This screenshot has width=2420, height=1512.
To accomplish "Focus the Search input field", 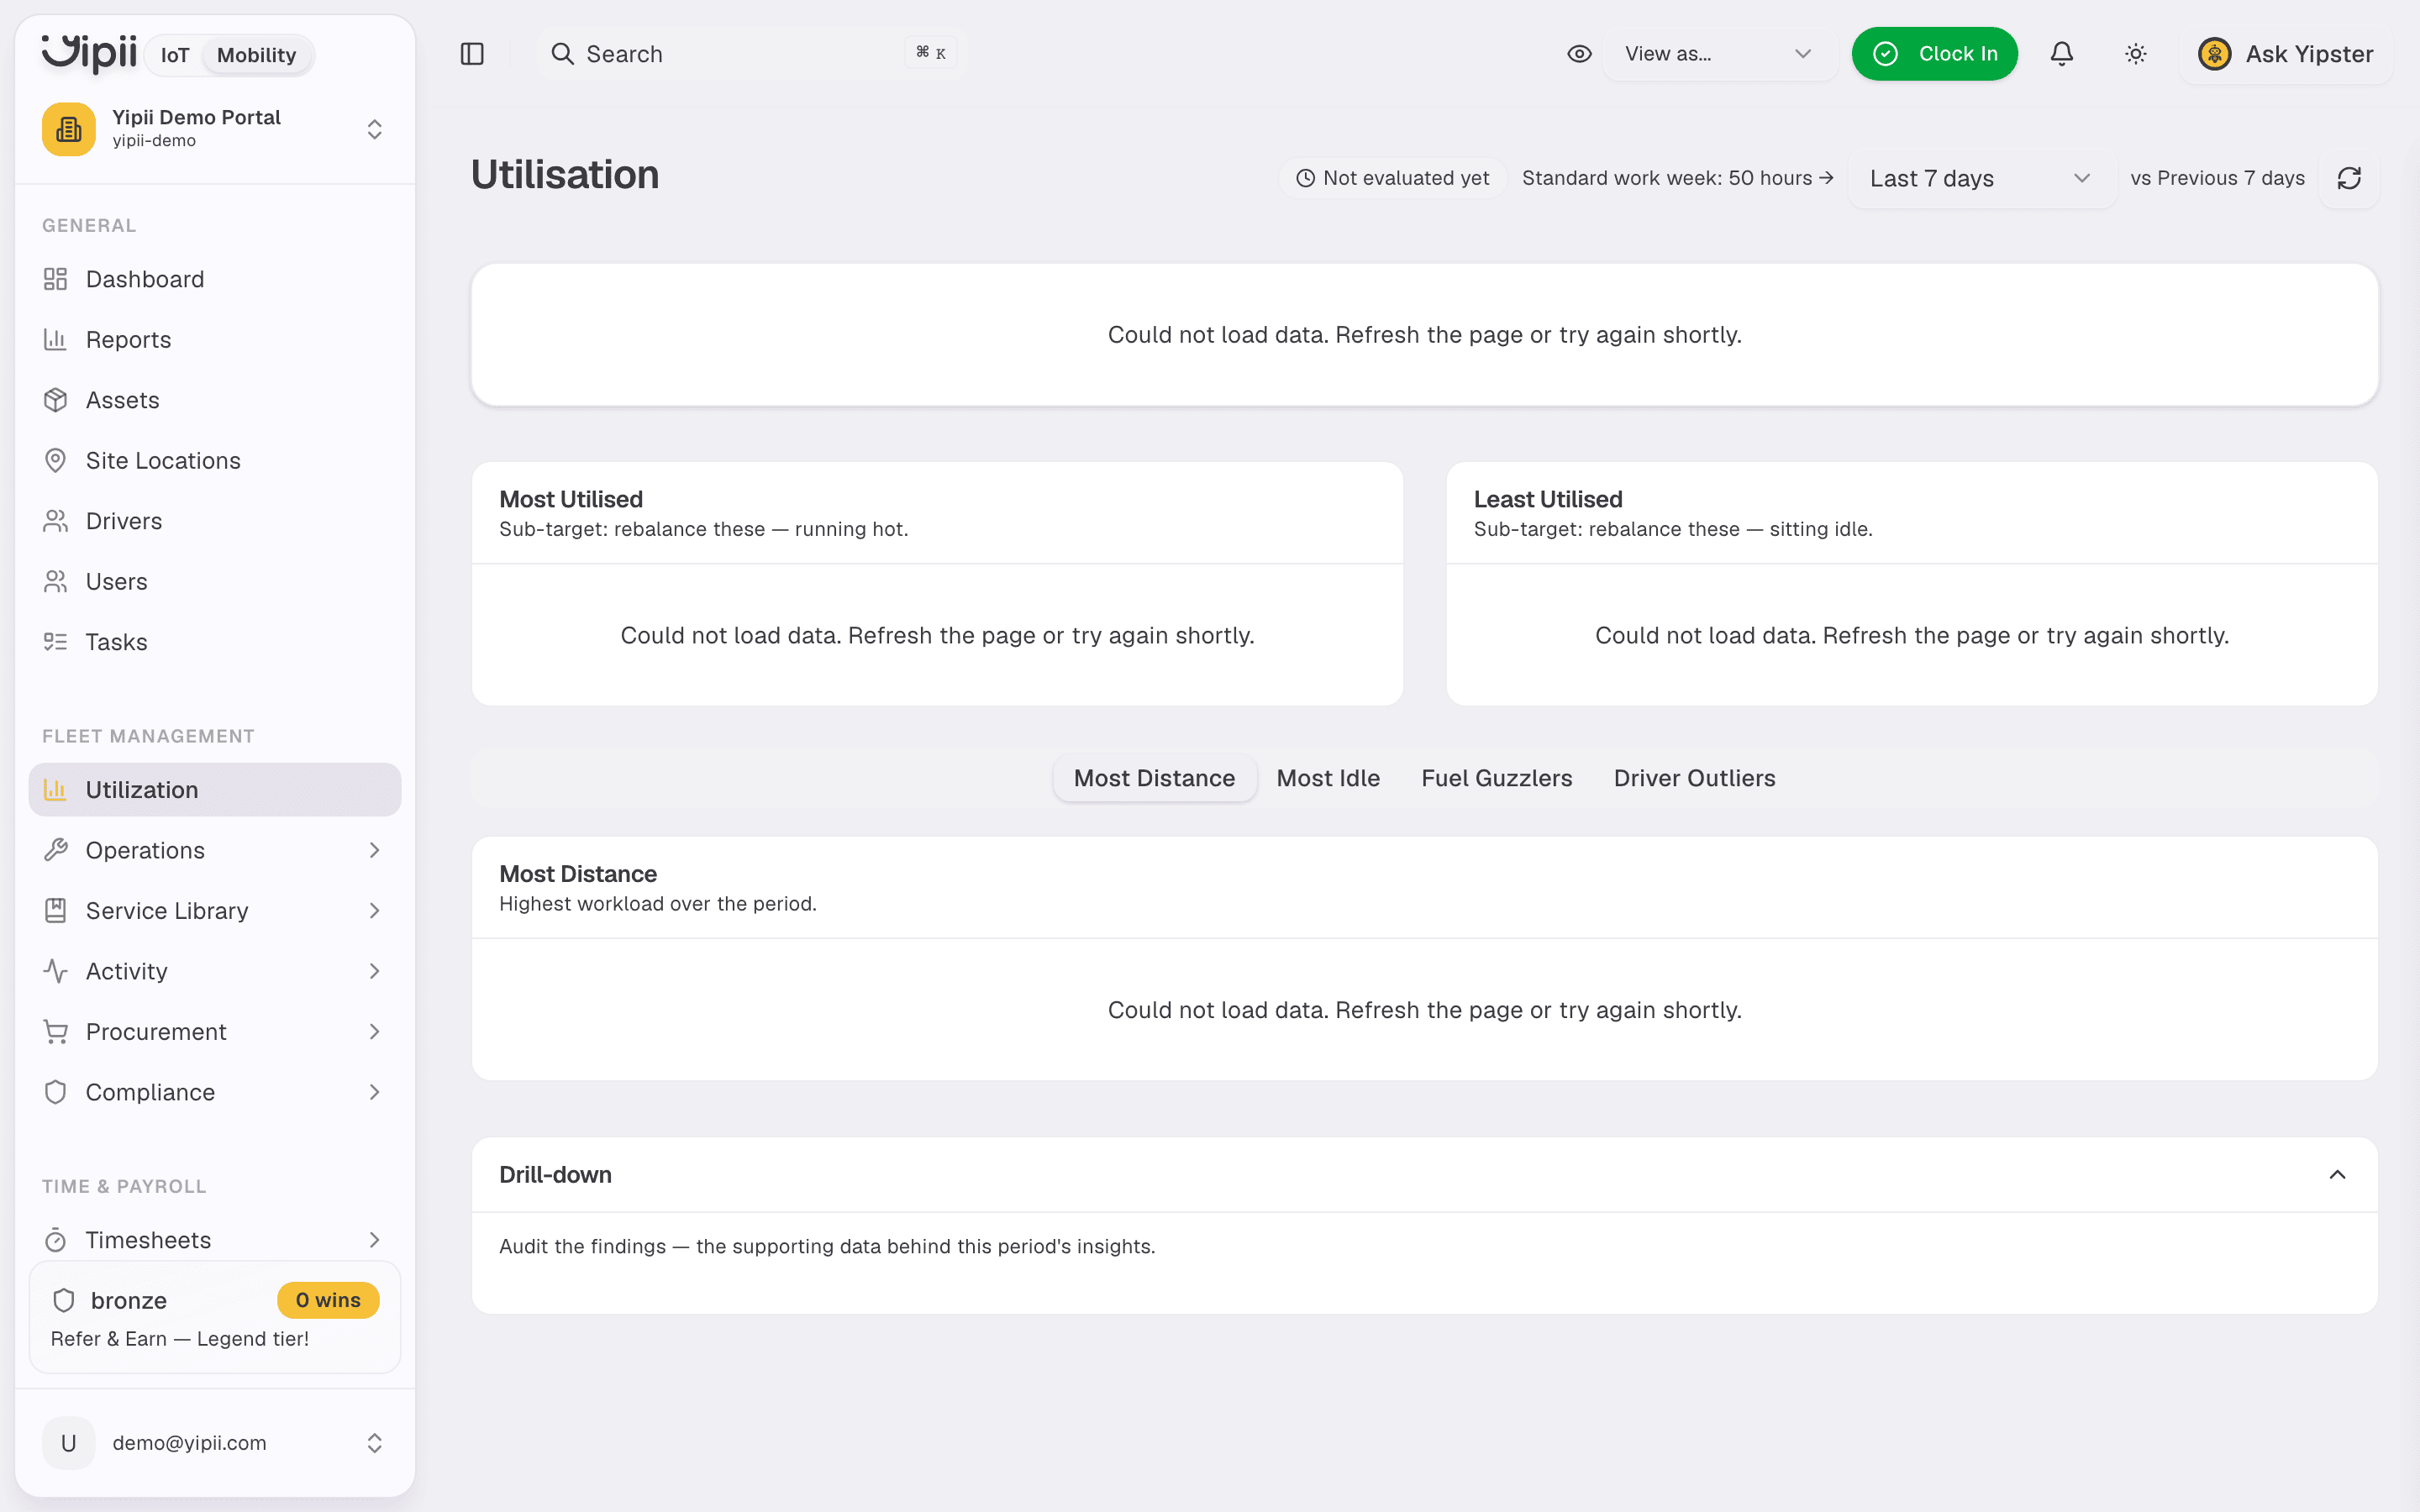I will [x=752, y=54].
